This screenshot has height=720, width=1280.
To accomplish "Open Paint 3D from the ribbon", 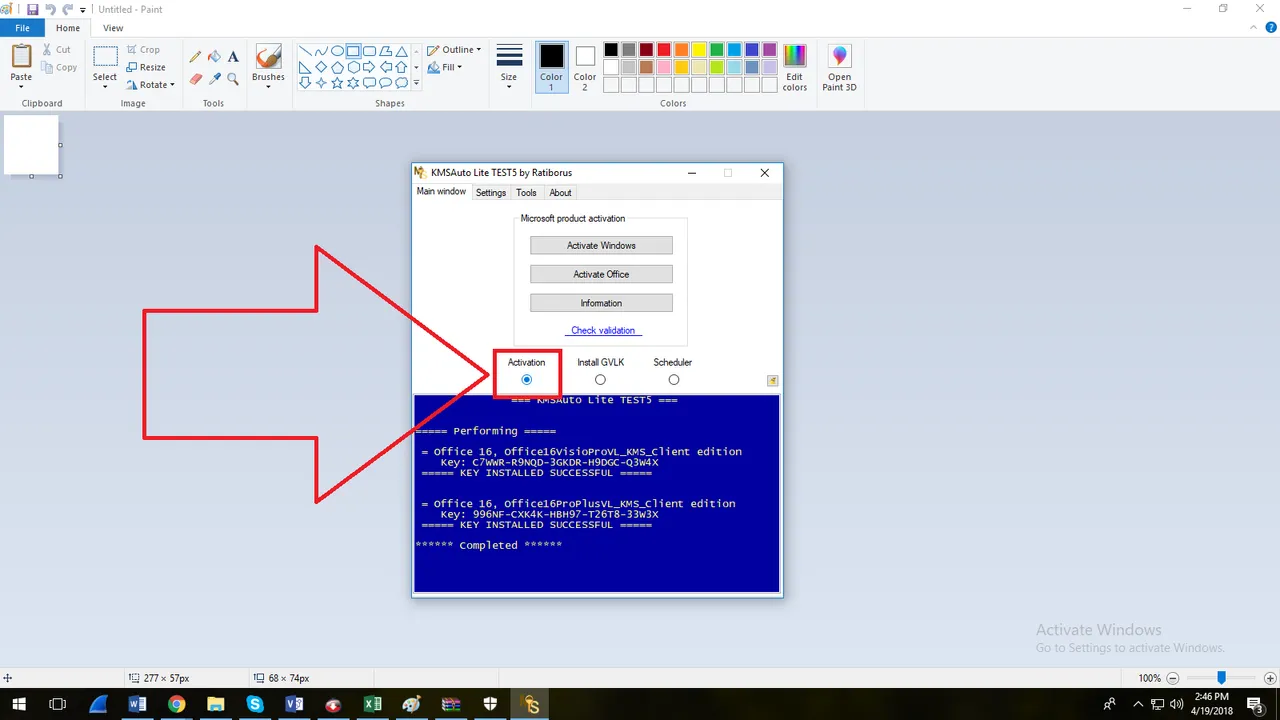I will coord(839,68).
